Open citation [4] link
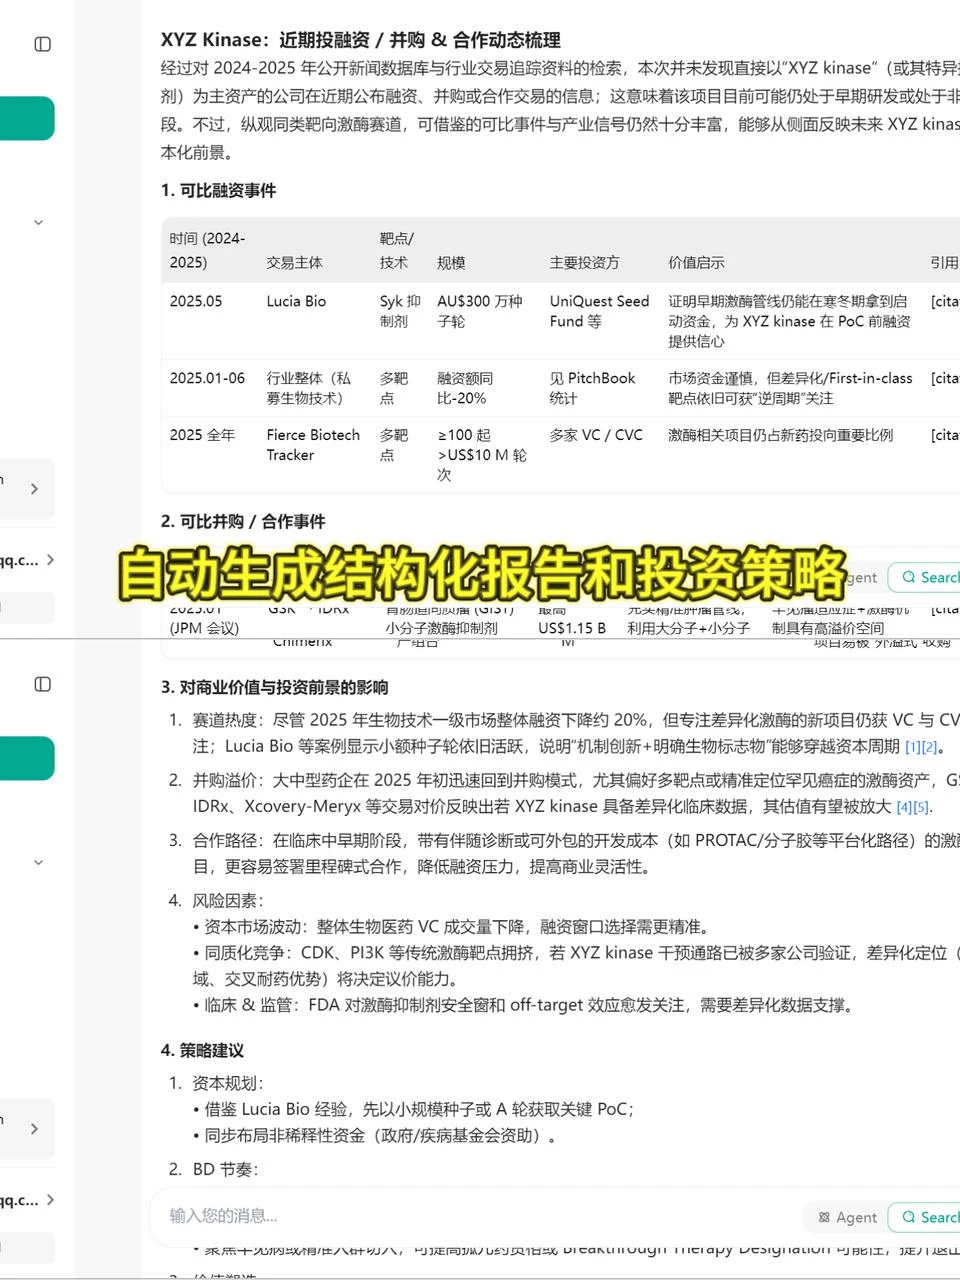 [904, 806]
